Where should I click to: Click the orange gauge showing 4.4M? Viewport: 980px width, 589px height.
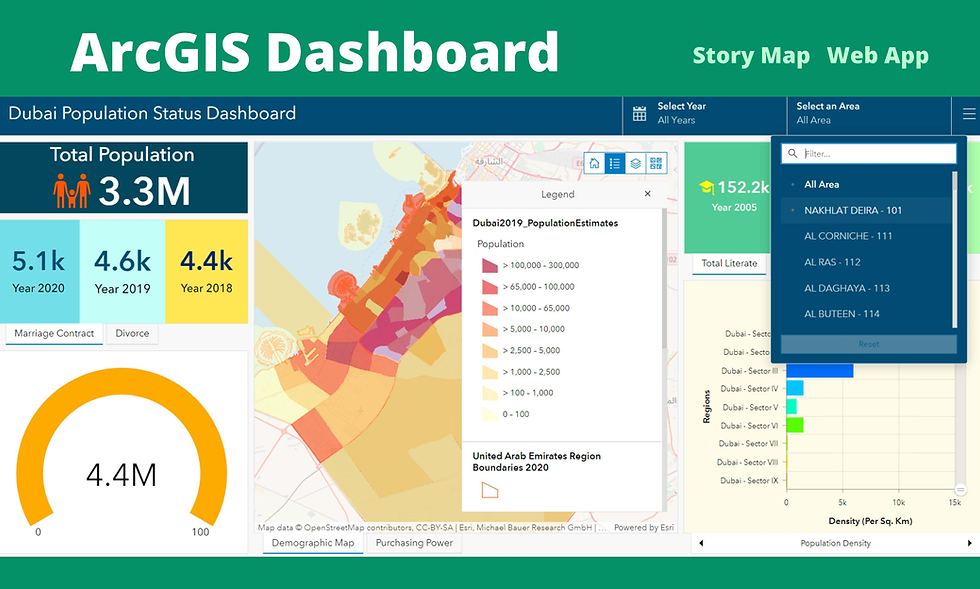tap(121, 446)
